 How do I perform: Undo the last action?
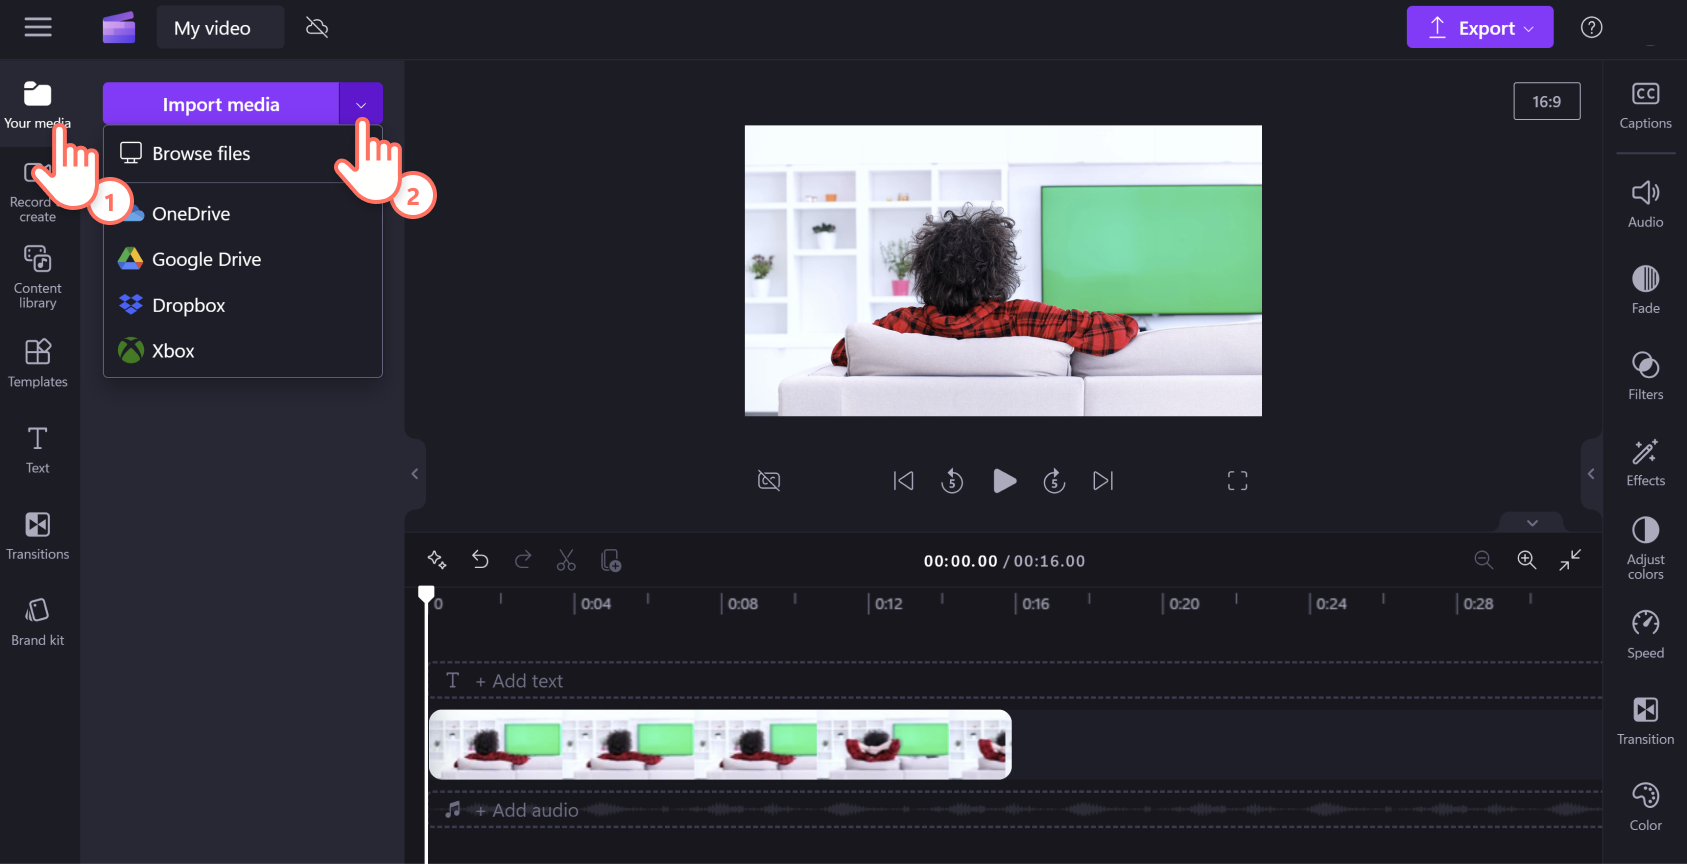click(x=480, y=560)
